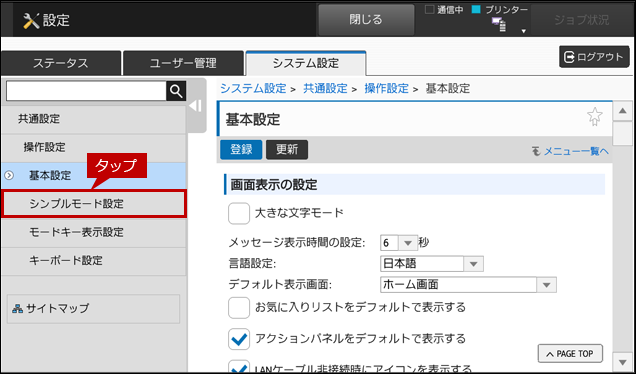Add 基本設定 to favorites with star
This screenshot has width=636, height=374.
click(x=595, y=117)
